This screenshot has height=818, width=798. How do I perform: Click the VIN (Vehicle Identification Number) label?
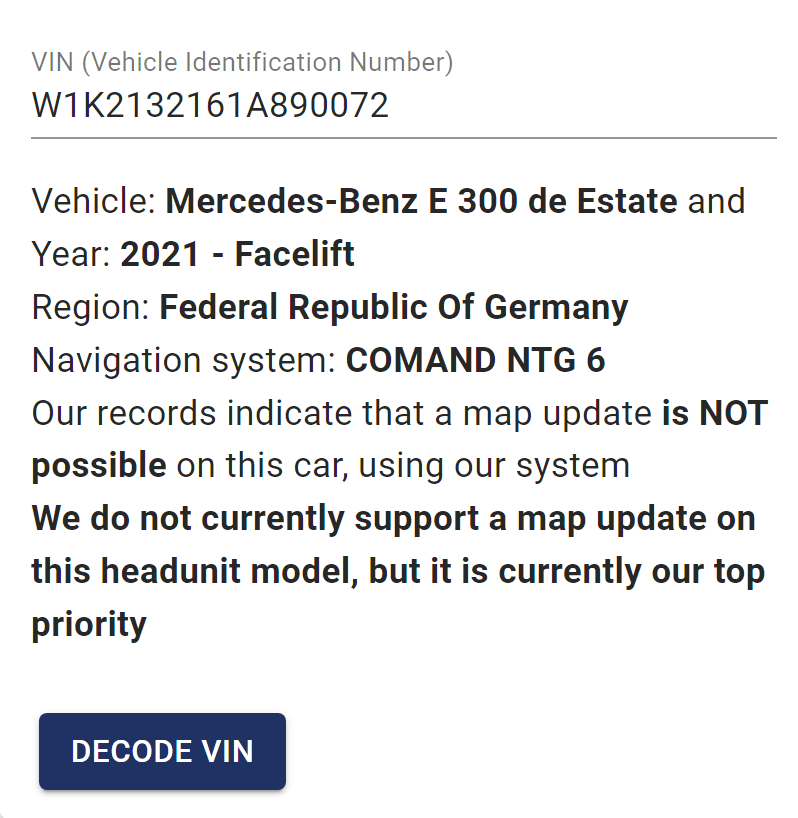[x=242, y=63]
